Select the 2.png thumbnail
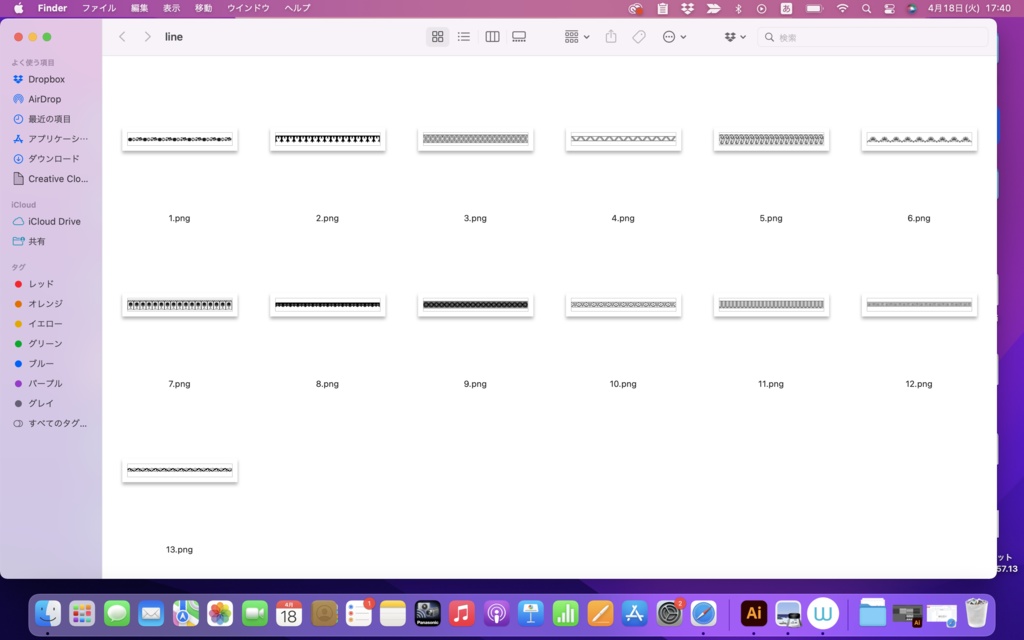1024x640 pixels. [x=327, y=139]
